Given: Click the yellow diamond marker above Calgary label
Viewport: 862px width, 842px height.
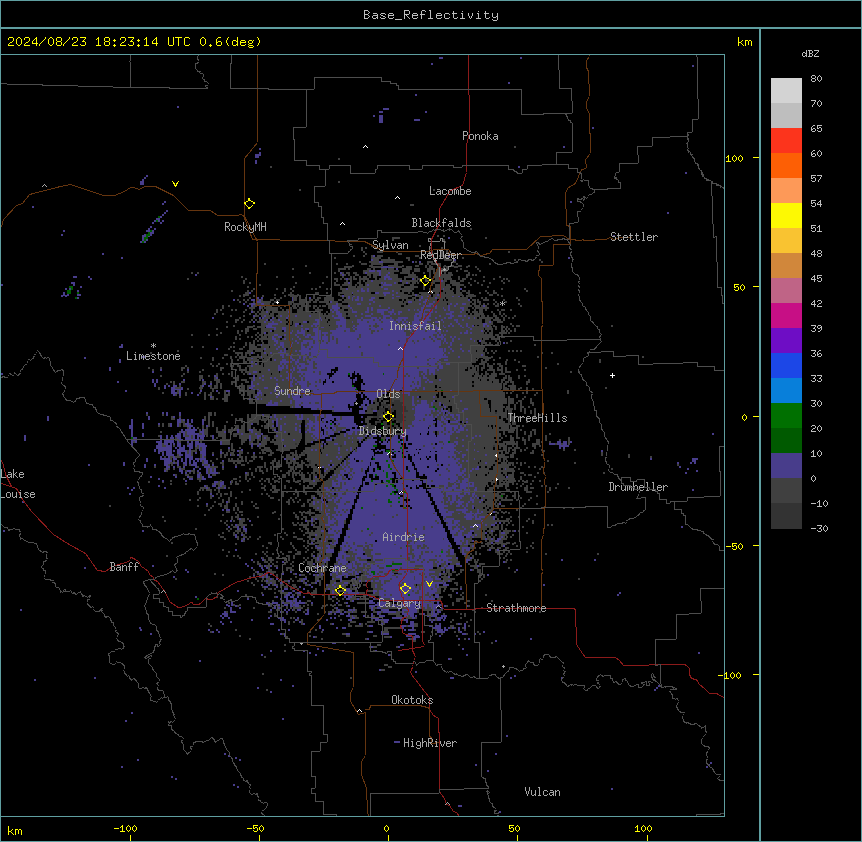Looking at the screenshot, I should coord(405,589).
